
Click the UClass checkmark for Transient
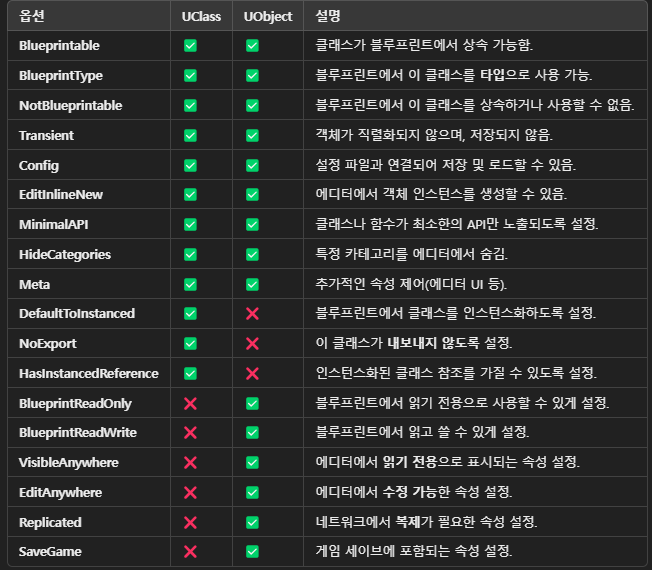(x=190, y=136)
